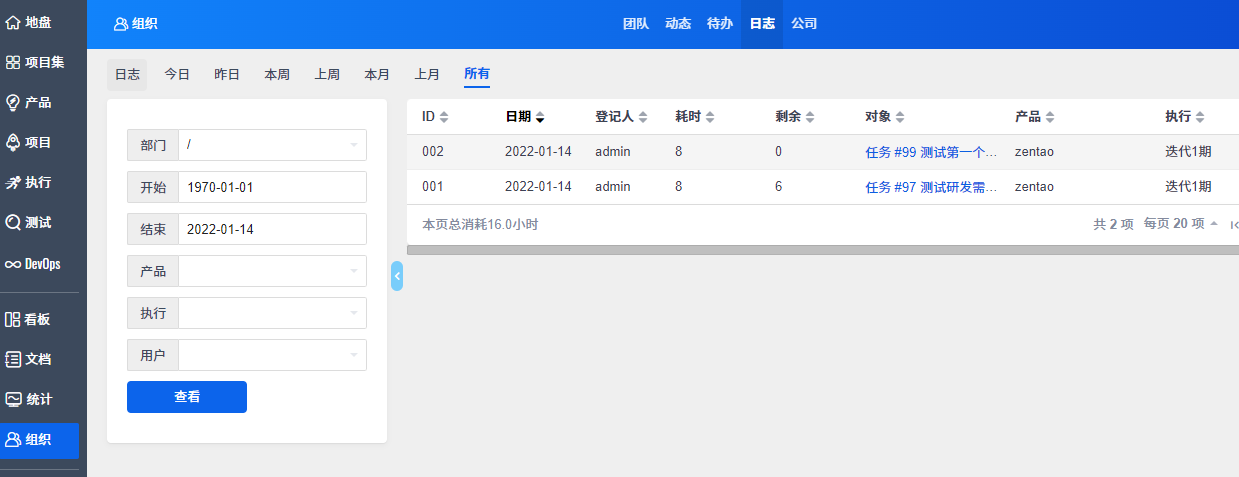This screenshot has height=477, width=1239.
Task: Switch to 团队 tab in top navigation
Action: point(636,24)
